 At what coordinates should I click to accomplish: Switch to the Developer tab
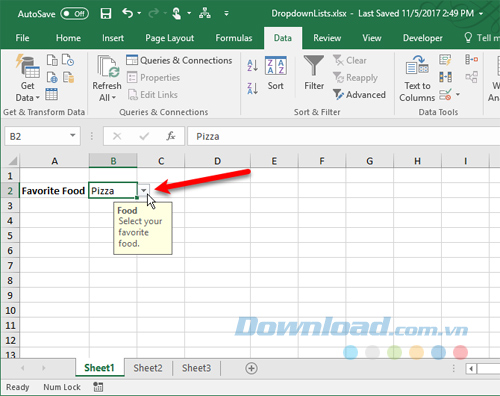click(423, 38)
